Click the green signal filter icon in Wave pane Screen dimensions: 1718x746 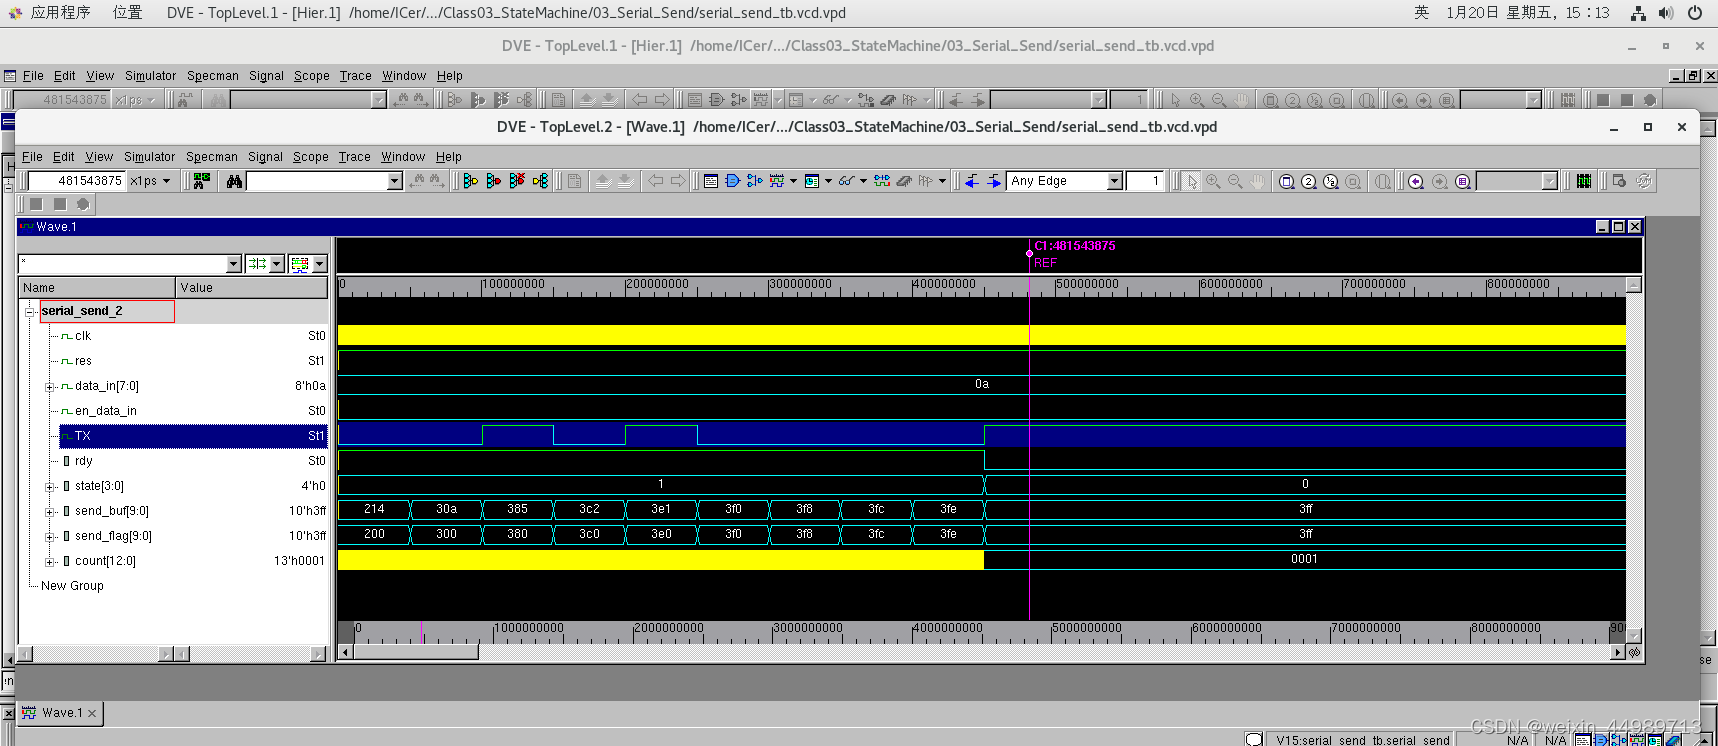click(x=258, y=264)
